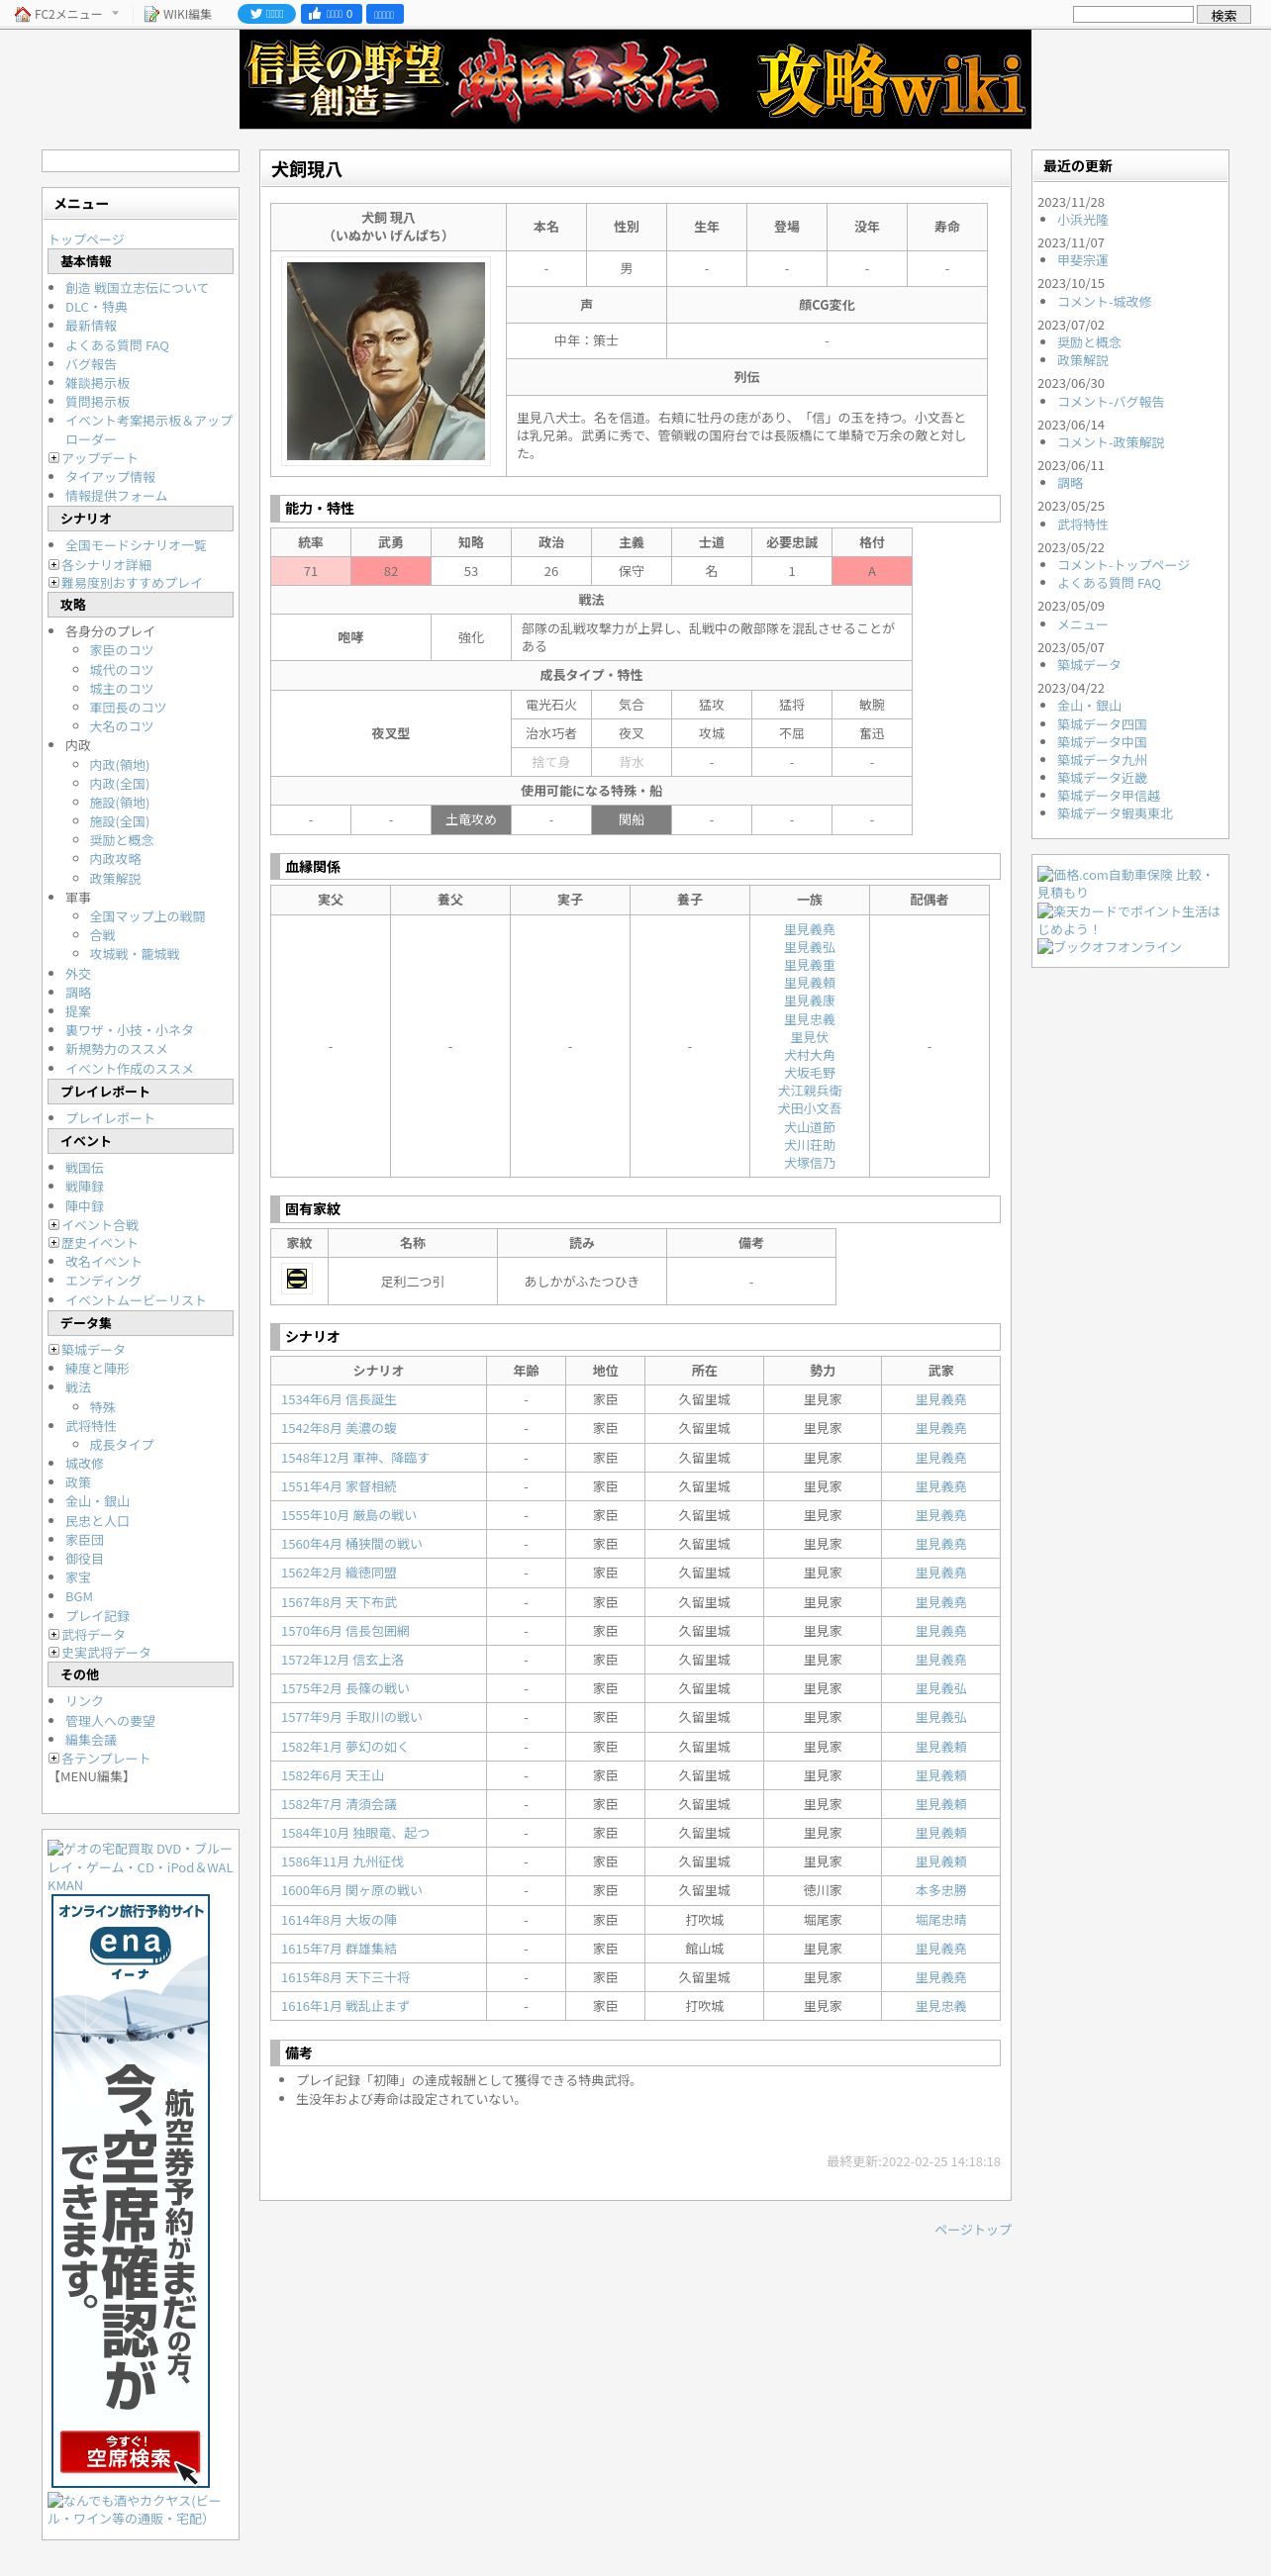Open the 家臣のコツ menu link
The image size is (1271, 2576).
122,650
